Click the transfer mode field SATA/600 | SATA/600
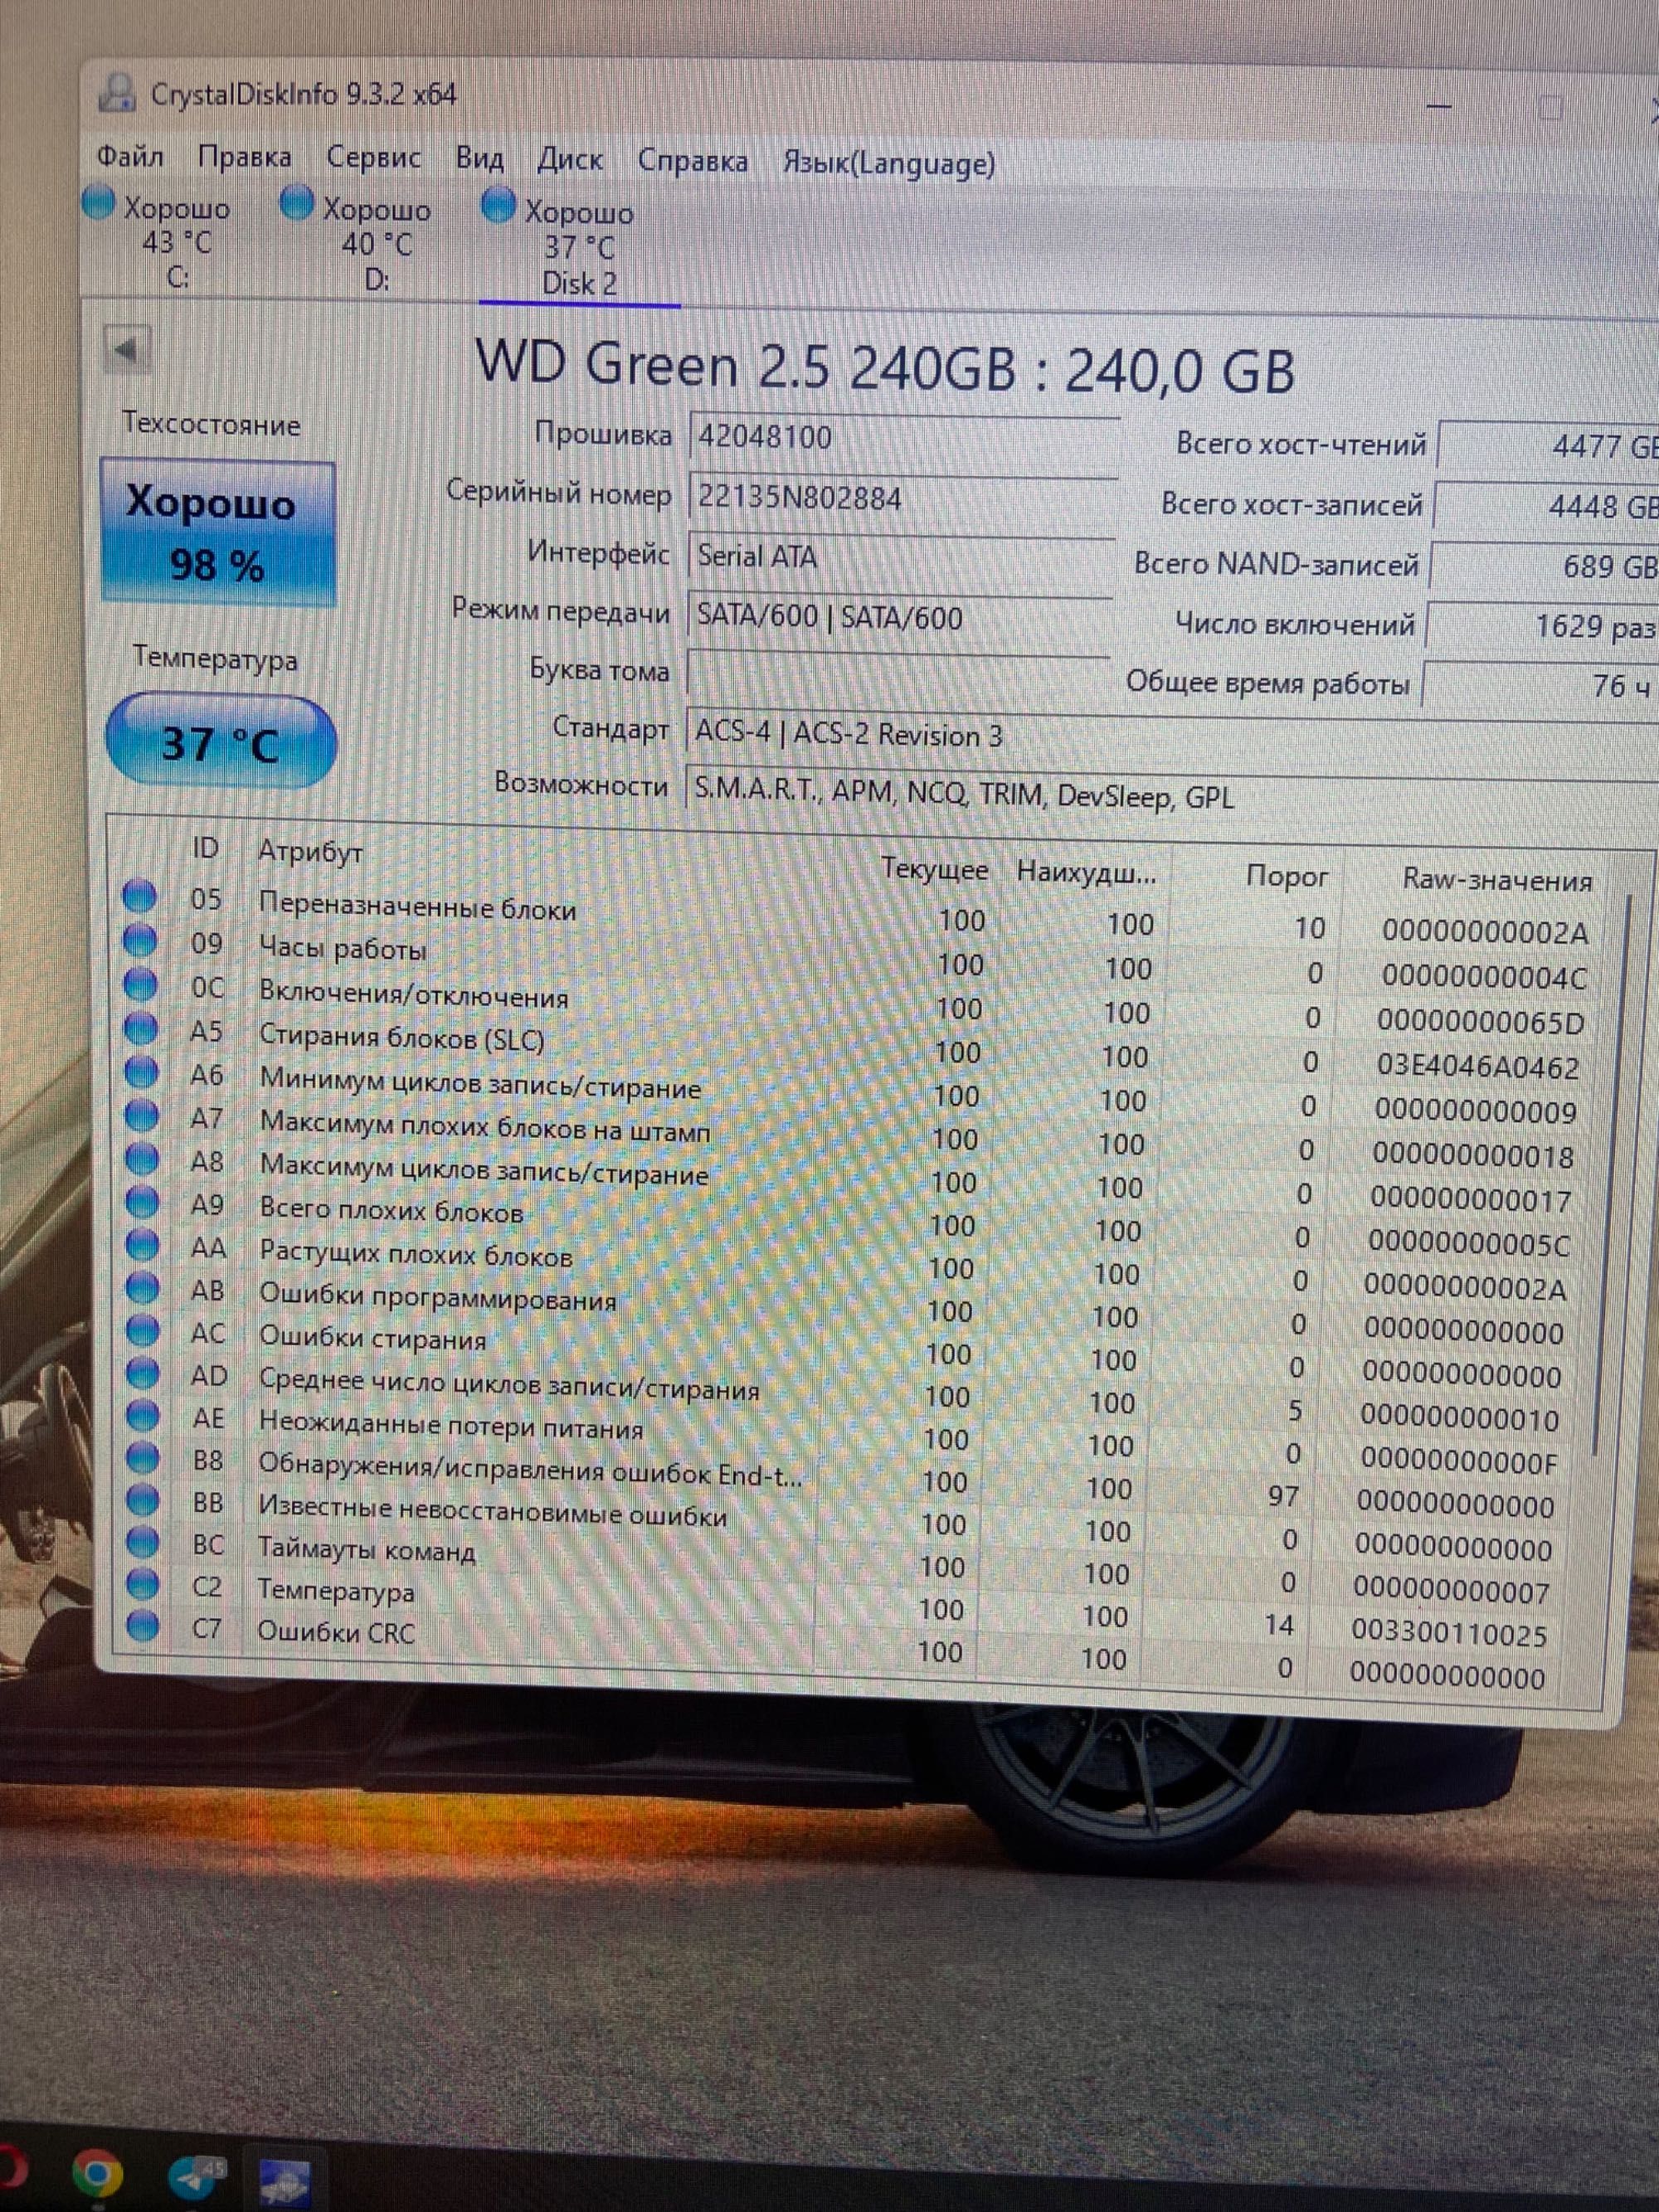Screen dimensions: 1659x2212 900,617
